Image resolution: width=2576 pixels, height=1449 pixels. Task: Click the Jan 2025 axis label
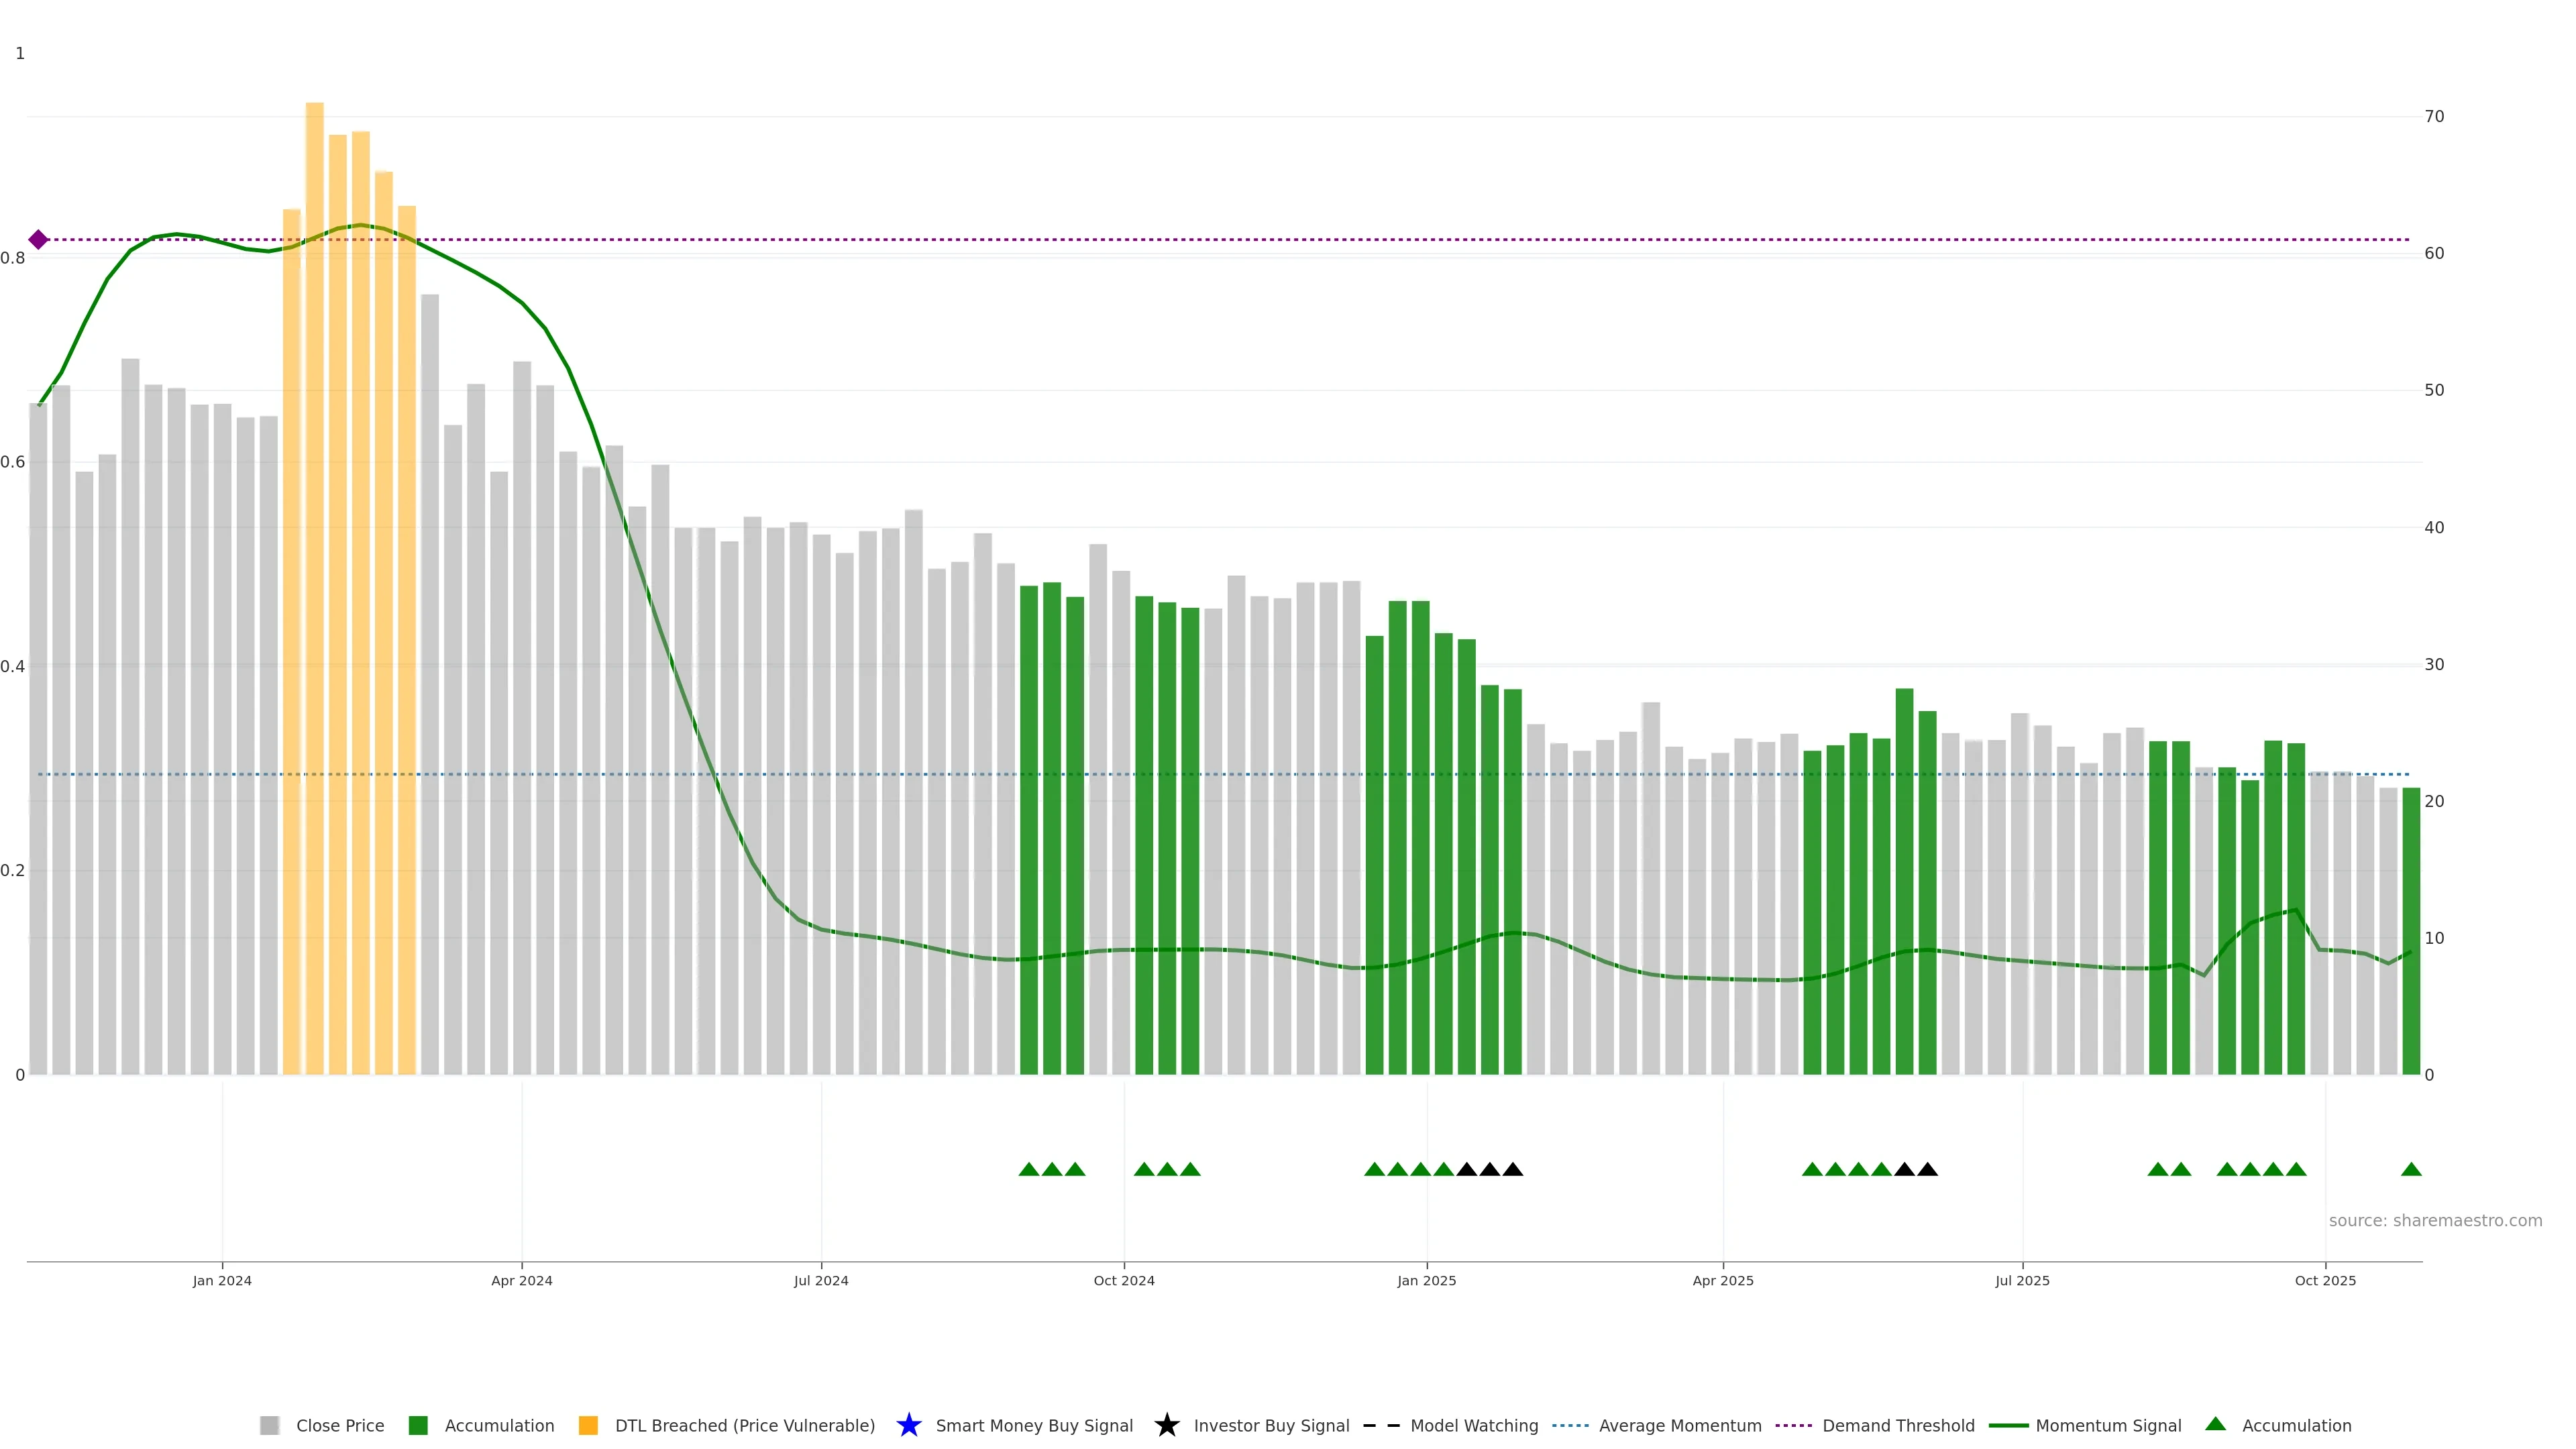[1426, 1280]
